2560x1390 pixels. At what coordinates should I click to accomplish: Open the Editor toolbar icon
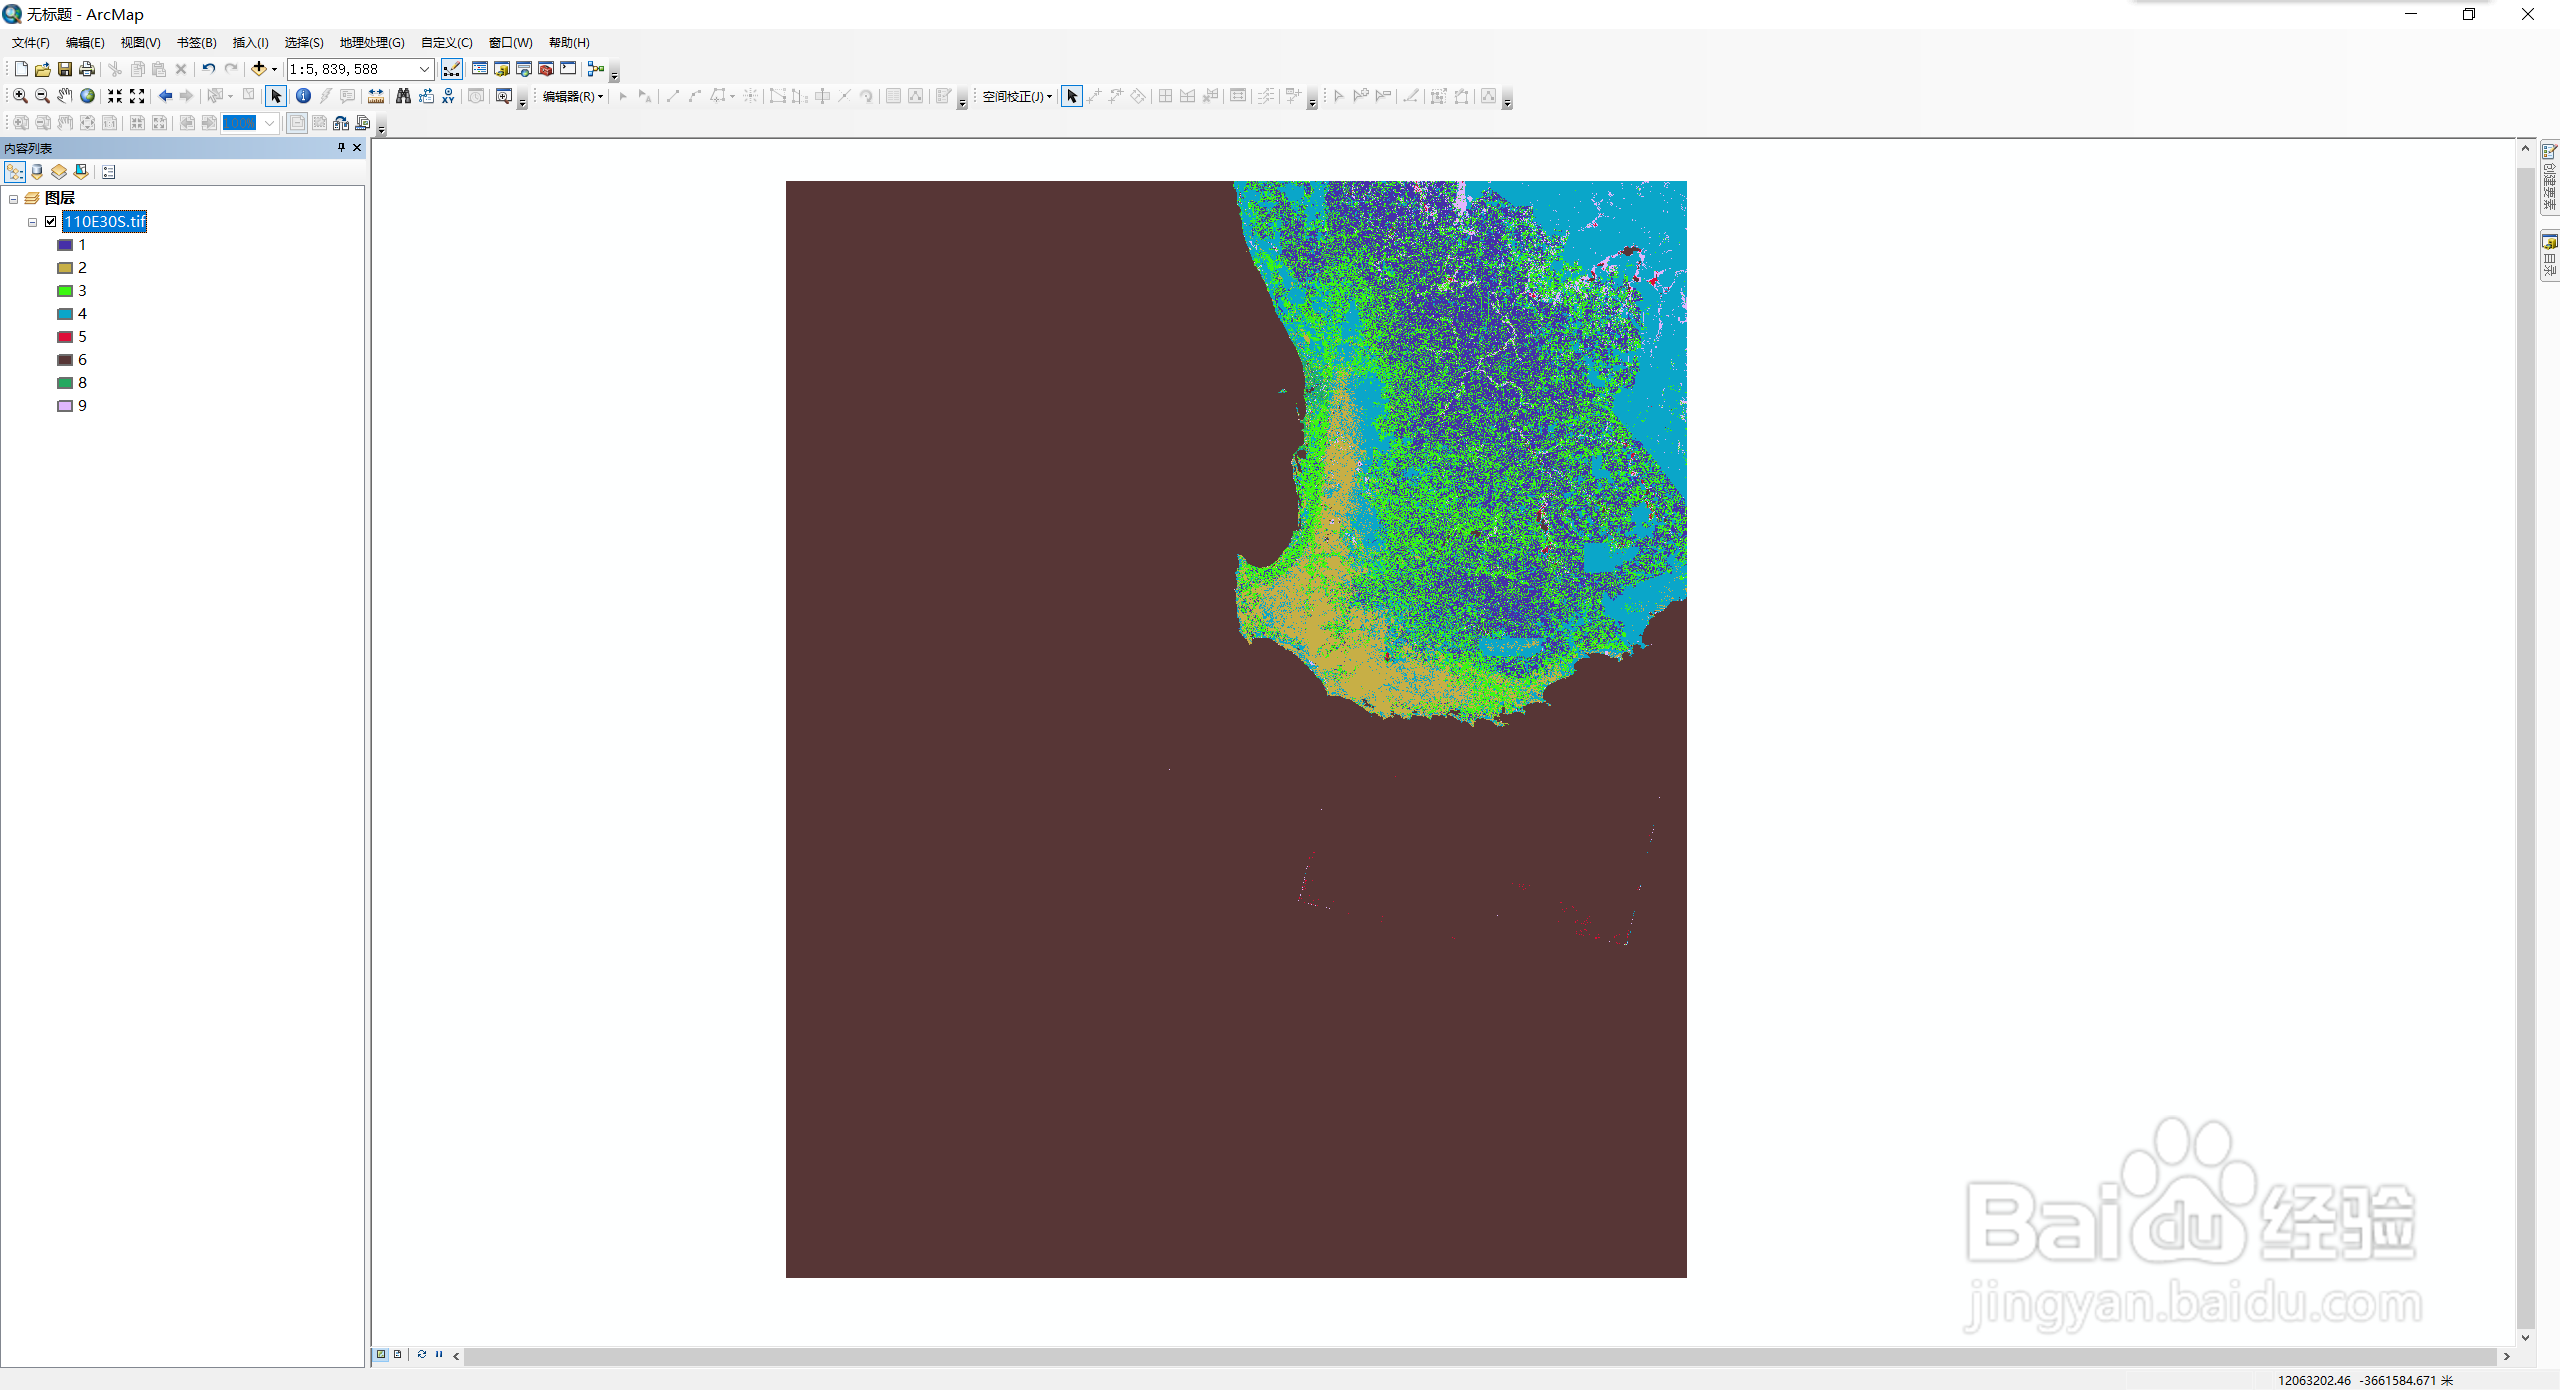[x=452, y=69]
